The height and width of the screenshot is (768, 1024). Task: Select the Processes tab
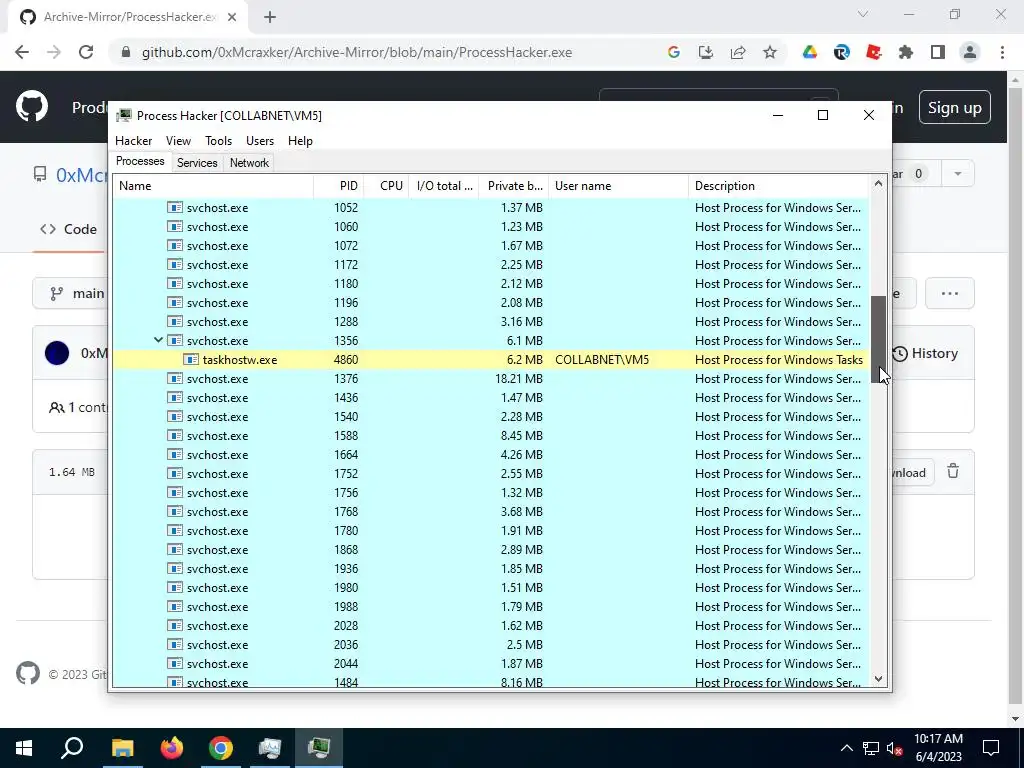pyautogui.click(x=140, y=161)
